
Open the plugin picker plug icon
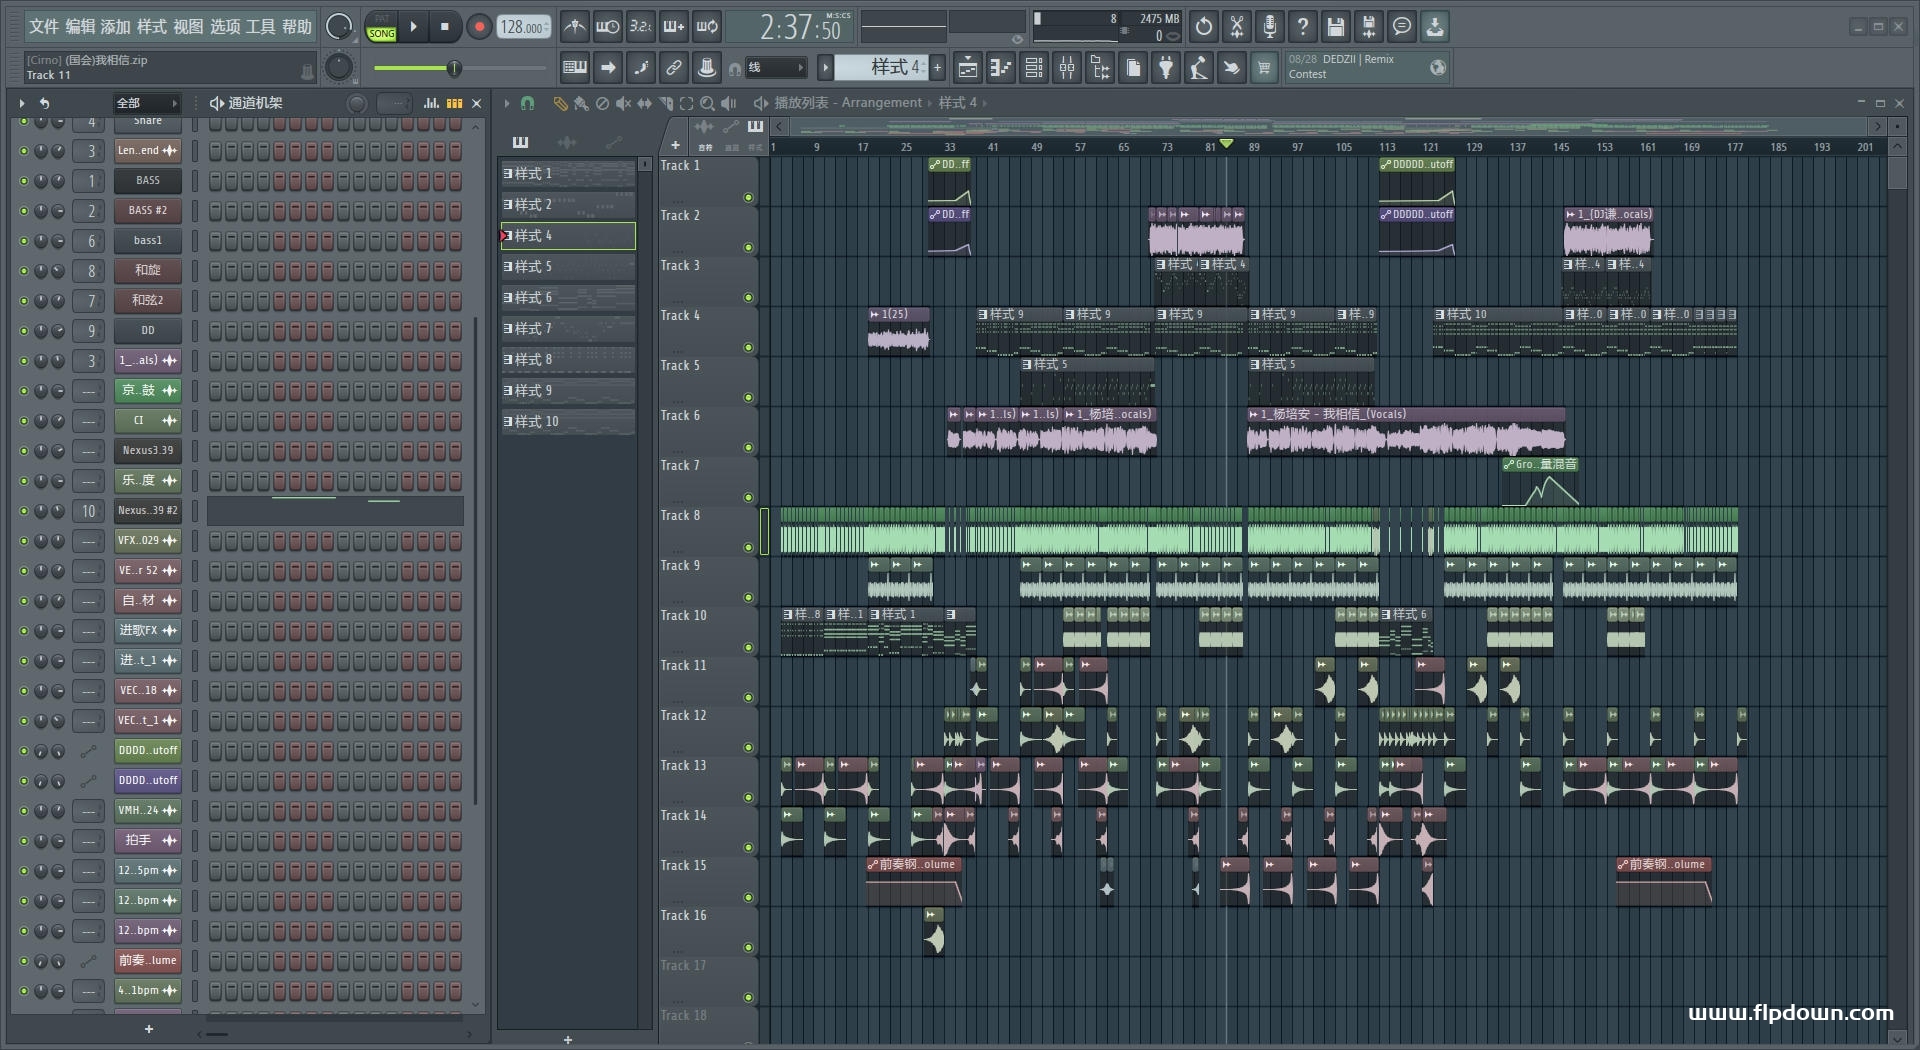[1166, 68]
